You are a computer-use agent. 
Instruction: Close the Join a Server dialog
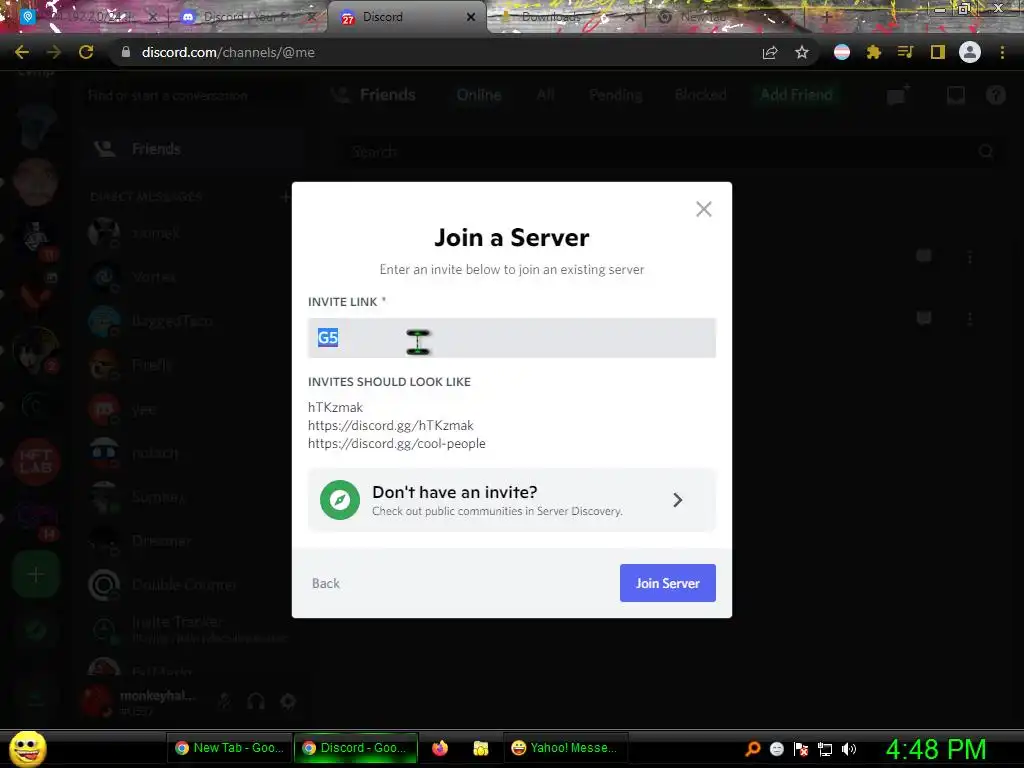(703, 209)
